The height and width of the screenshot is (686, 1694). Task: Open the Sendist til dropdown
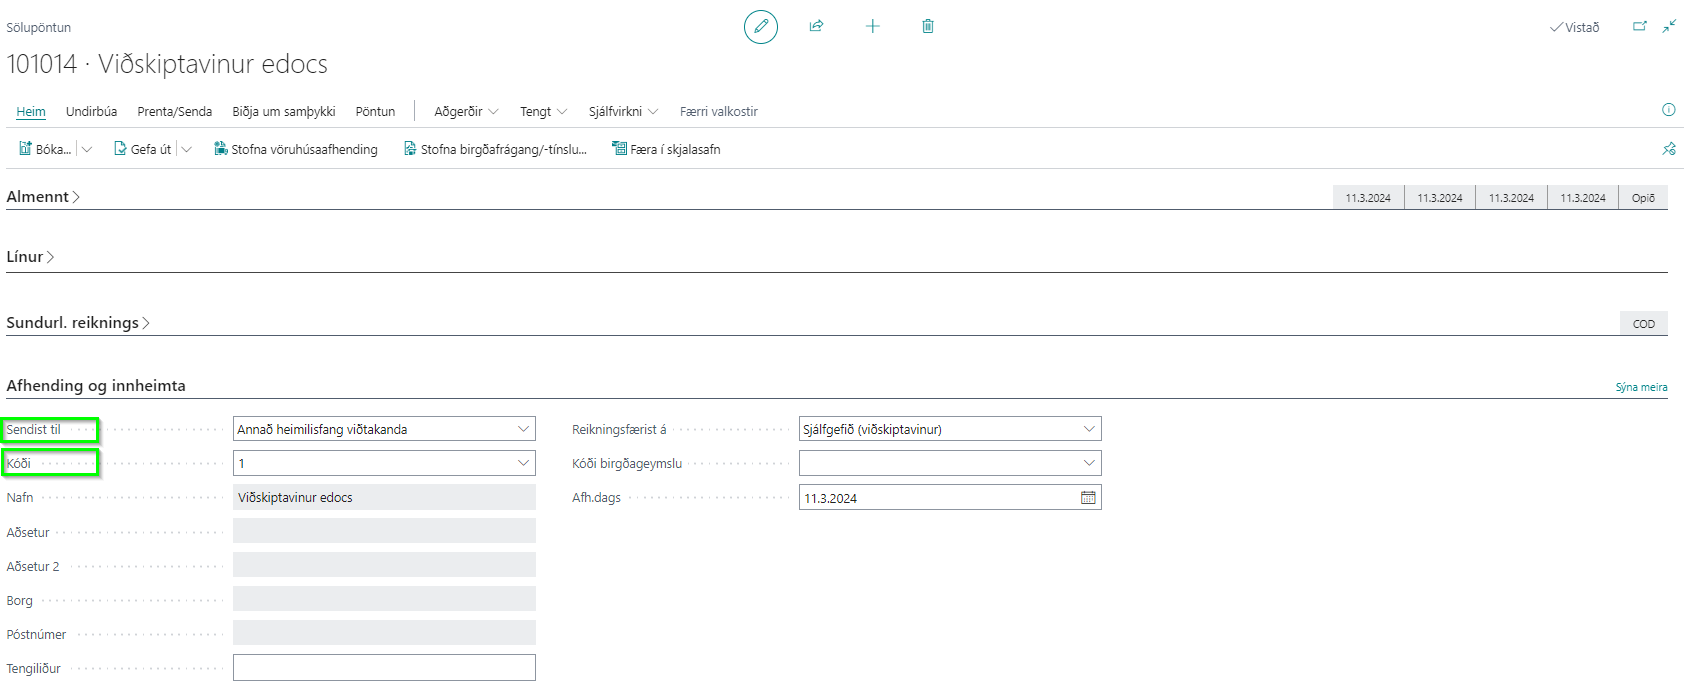523,429
